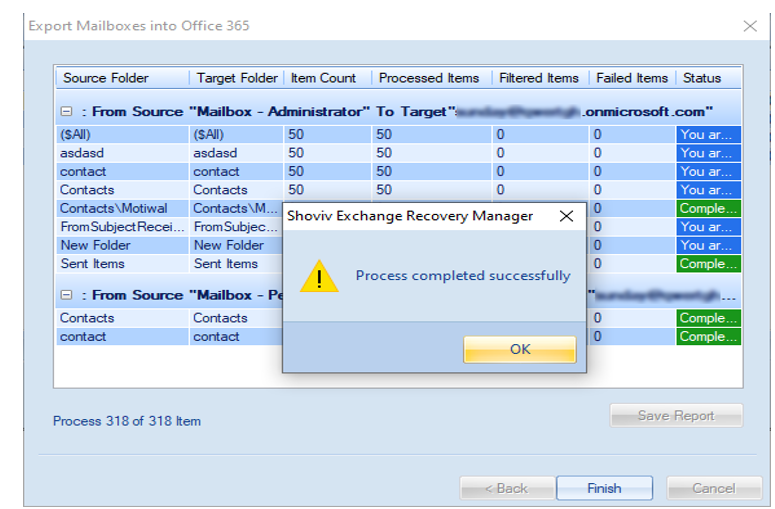Click the Comple... status of Sent Items row
This screenshot has width=775, height=509.
click(708, 264)
